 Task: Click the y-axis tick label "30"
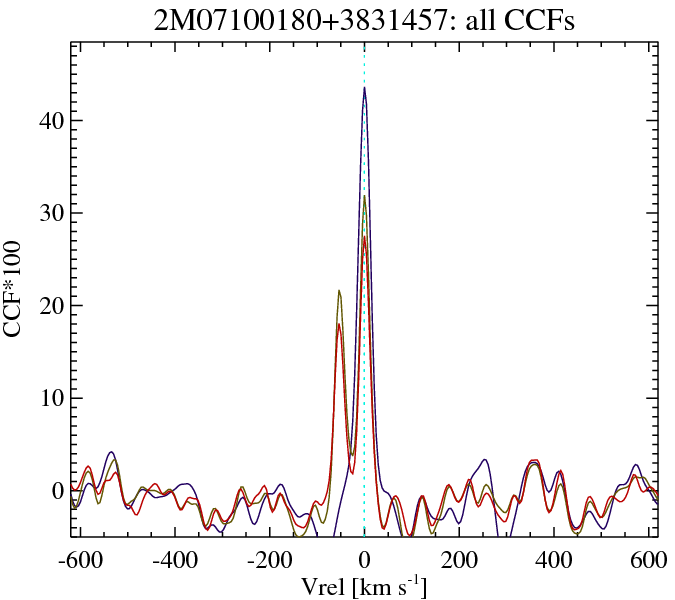coord(50,213)
